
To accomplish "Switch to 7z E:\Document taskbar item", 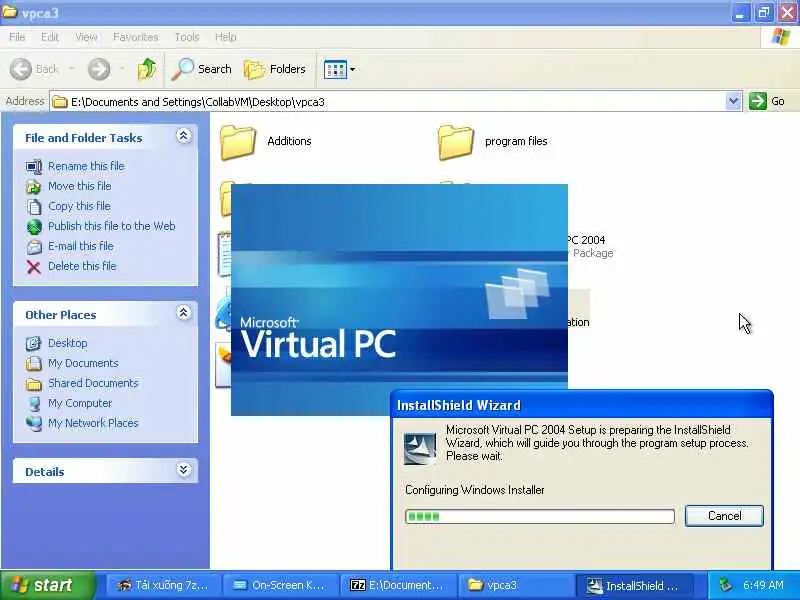I will [x=397, y=585].
